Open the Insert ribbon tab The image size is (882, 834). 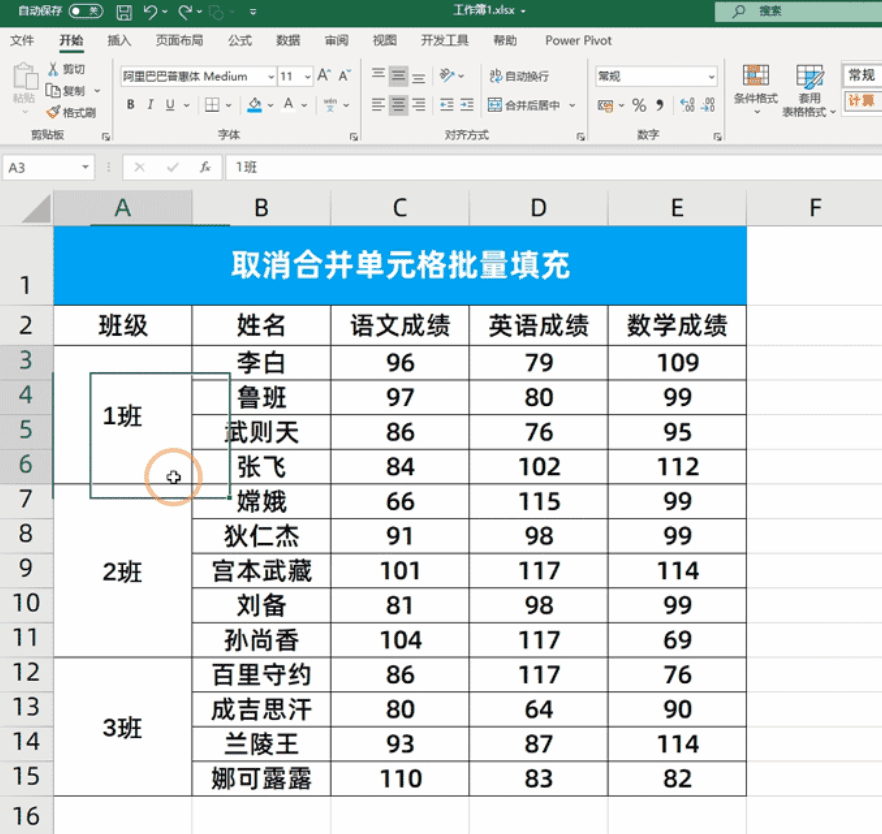click(119, 41)
